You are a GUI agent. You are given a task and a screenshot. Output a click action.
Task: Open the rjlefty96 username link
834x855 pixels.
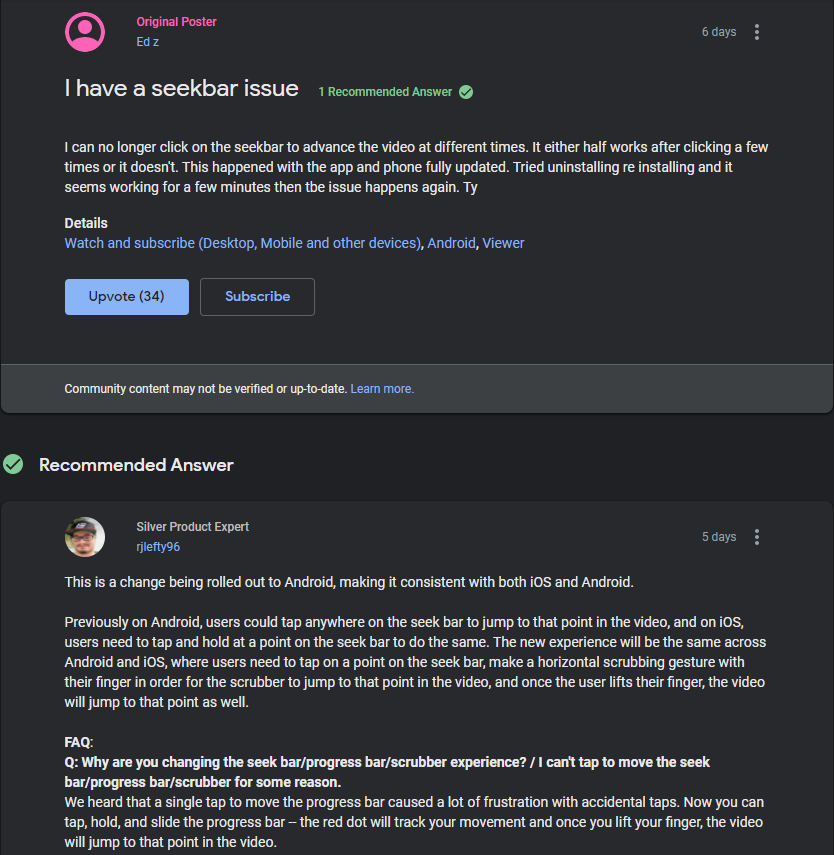[158, 547]
